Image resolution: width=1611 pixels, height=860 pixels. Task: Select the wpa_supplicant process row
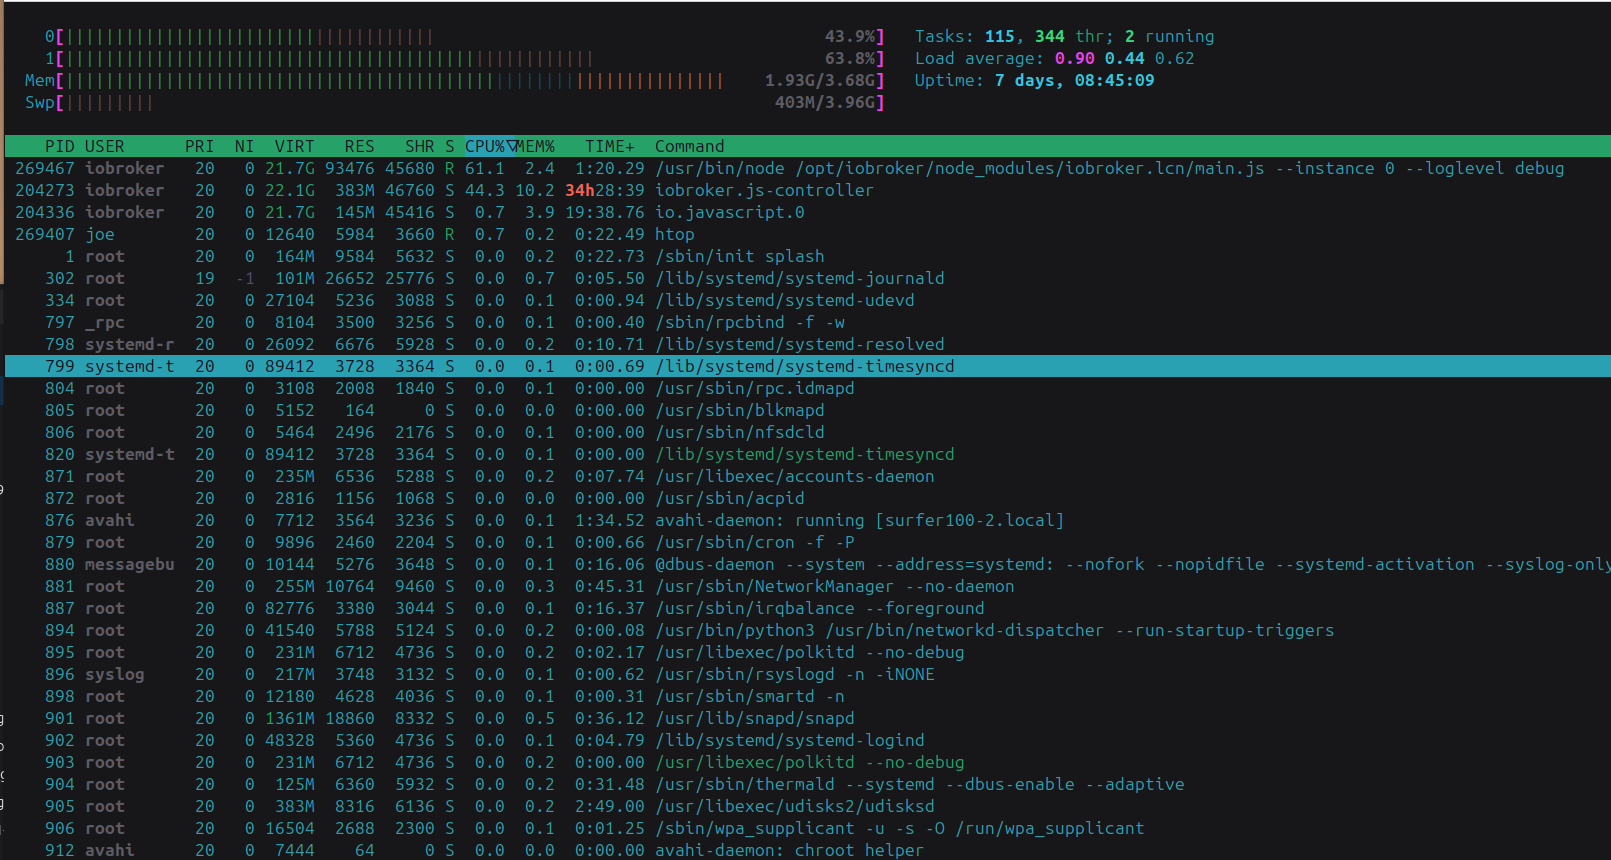pyautogui.click(x=807, y=828)
